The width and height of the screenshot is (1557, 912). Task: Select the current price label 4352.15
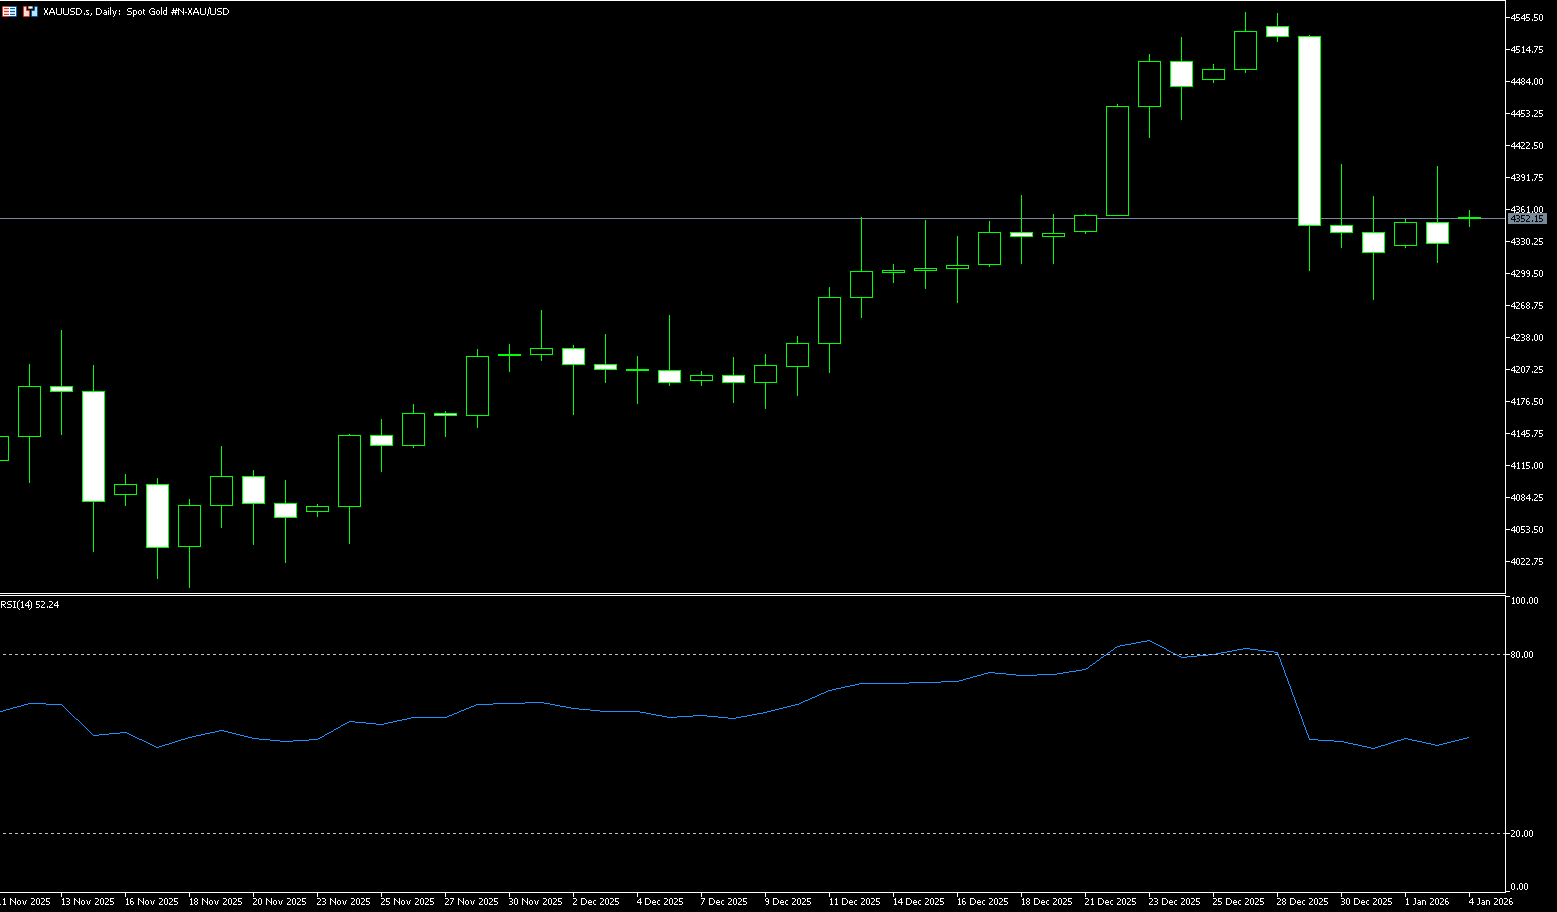pyautogui.click(x=1526, y=218)
